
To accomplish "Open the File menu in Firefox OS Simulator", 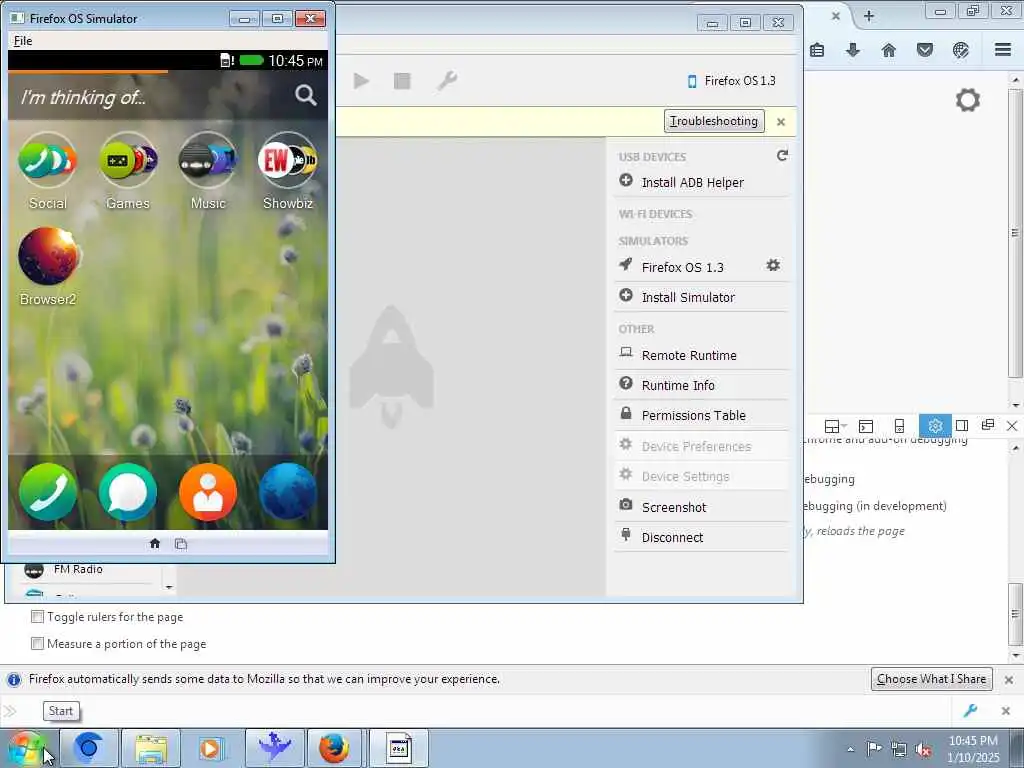I will coord(23,40).
